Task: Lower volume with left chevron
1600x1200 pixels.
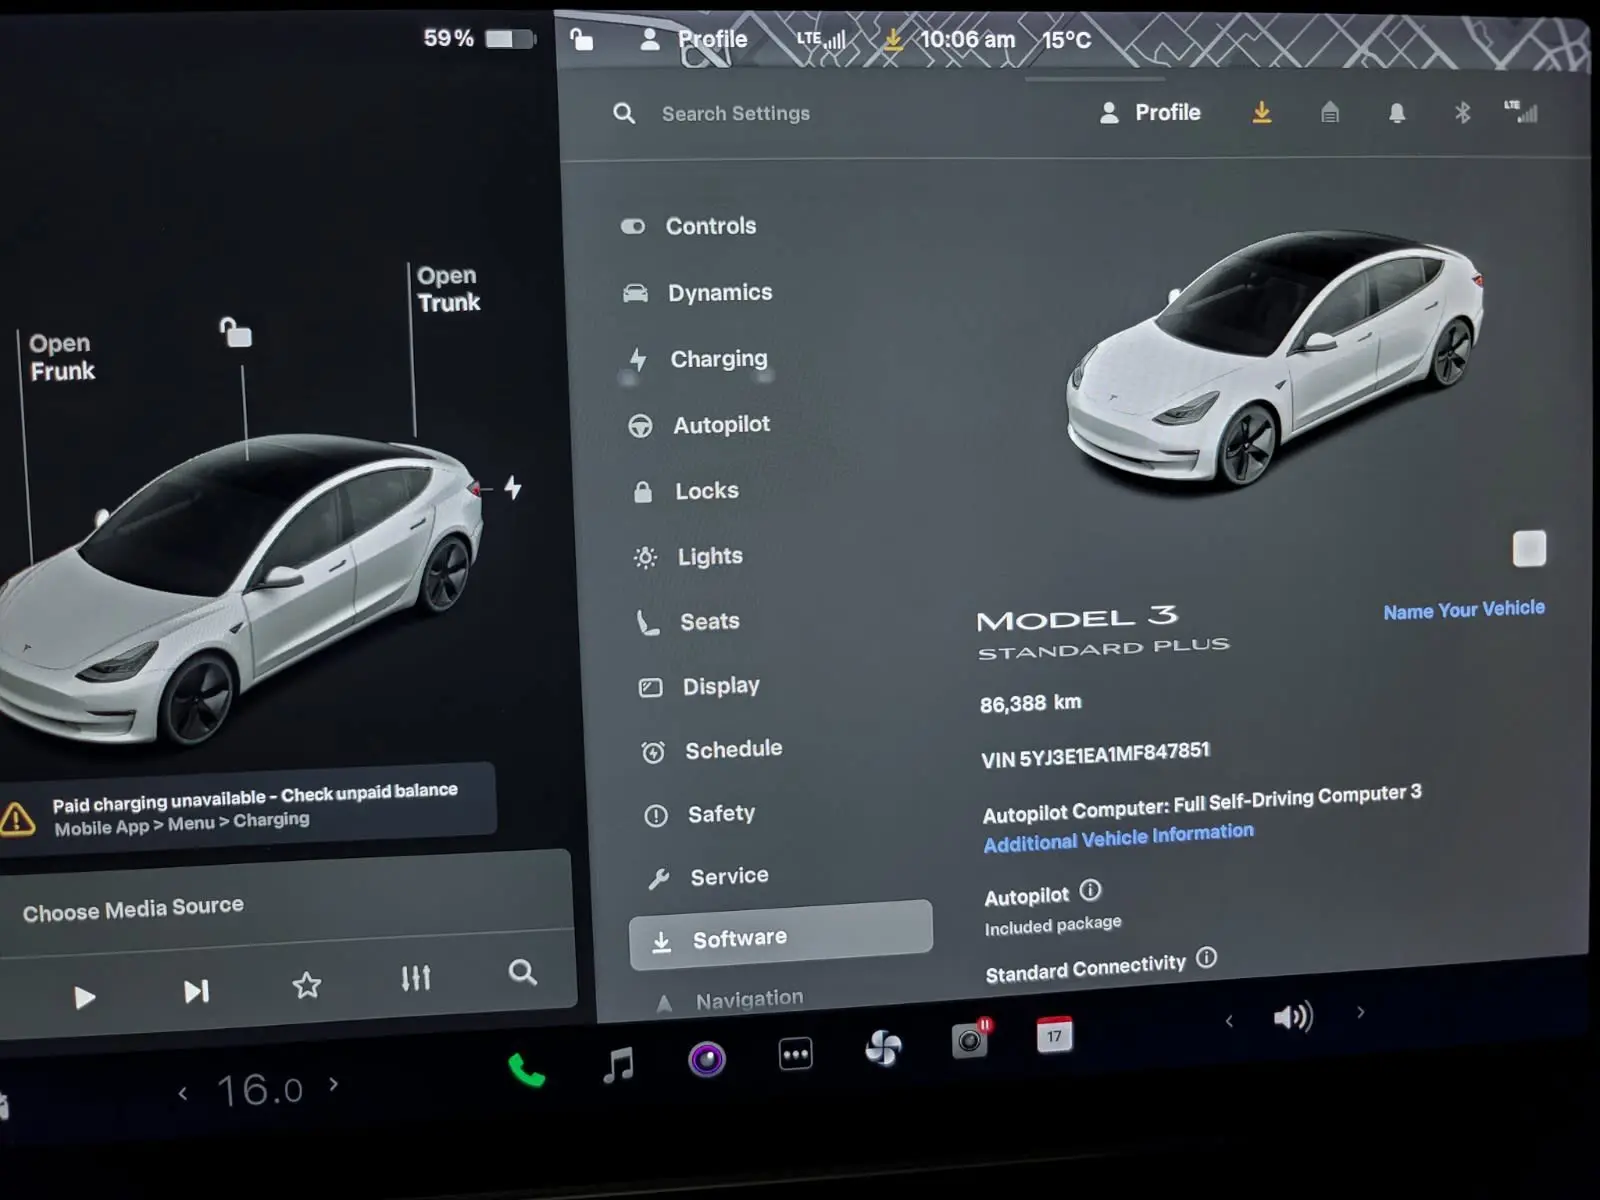Action: pyautogui.click(x=1229, y=1021)
